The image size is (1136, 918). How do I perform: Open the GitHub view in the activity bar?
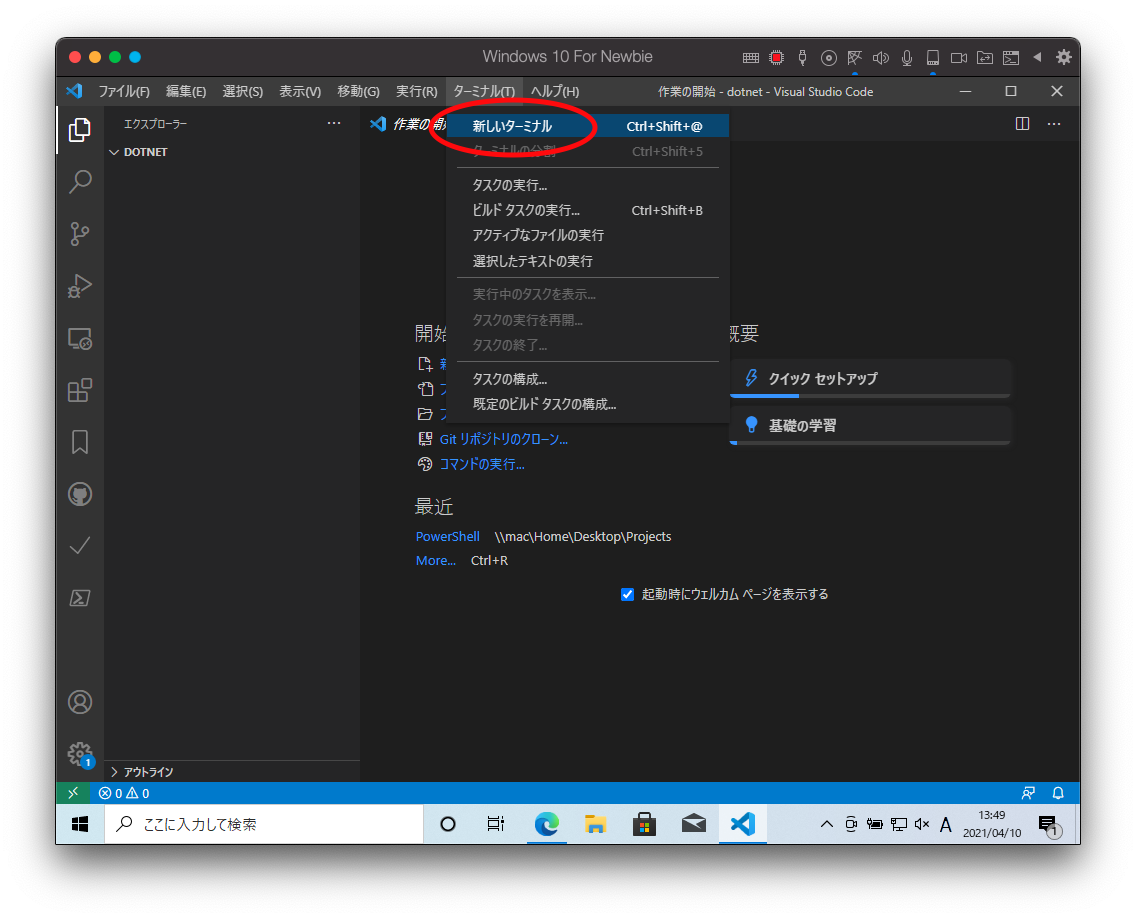pyautogui.click(x=80, y=494)
